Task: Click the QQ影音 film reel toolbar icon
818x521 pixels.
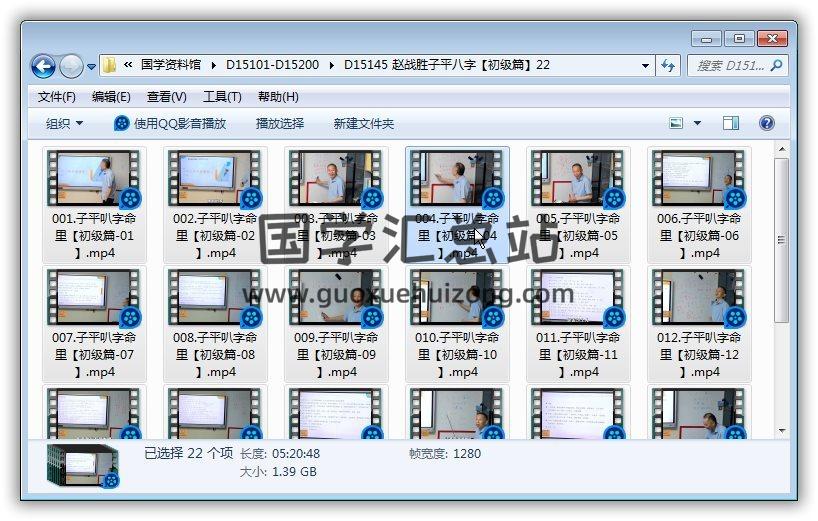Action: (x=122, y=124)
